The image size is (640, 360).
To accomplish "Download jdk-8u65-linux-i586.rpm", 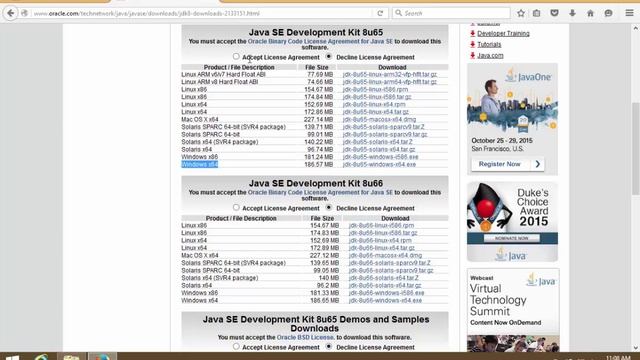I will [375, 89].
